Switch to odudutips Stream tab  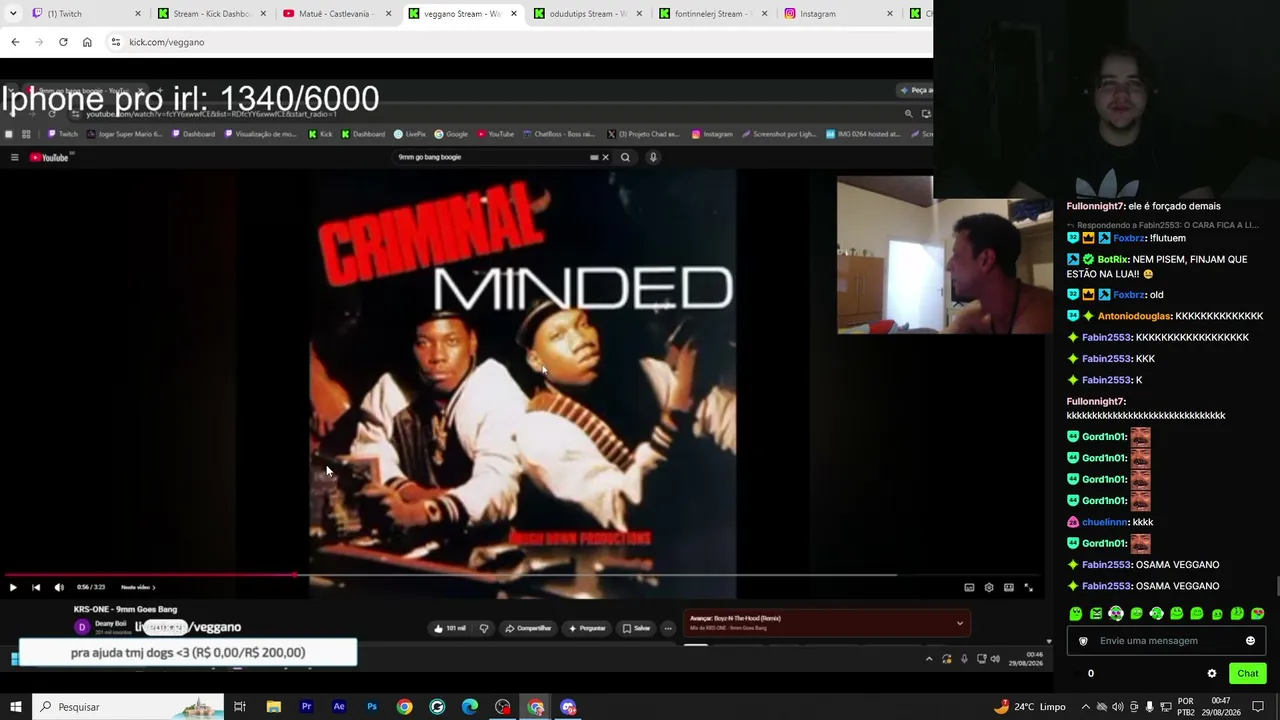coord(589,14)
